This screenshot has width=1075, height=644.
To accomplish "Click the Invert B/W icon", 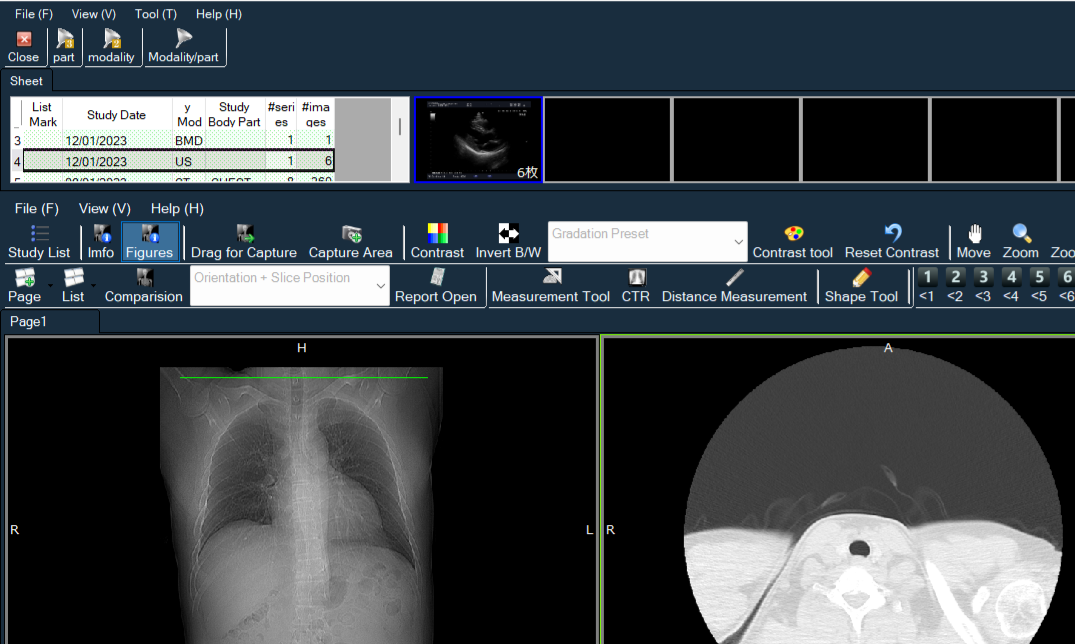I will click(x=508, y=234).
